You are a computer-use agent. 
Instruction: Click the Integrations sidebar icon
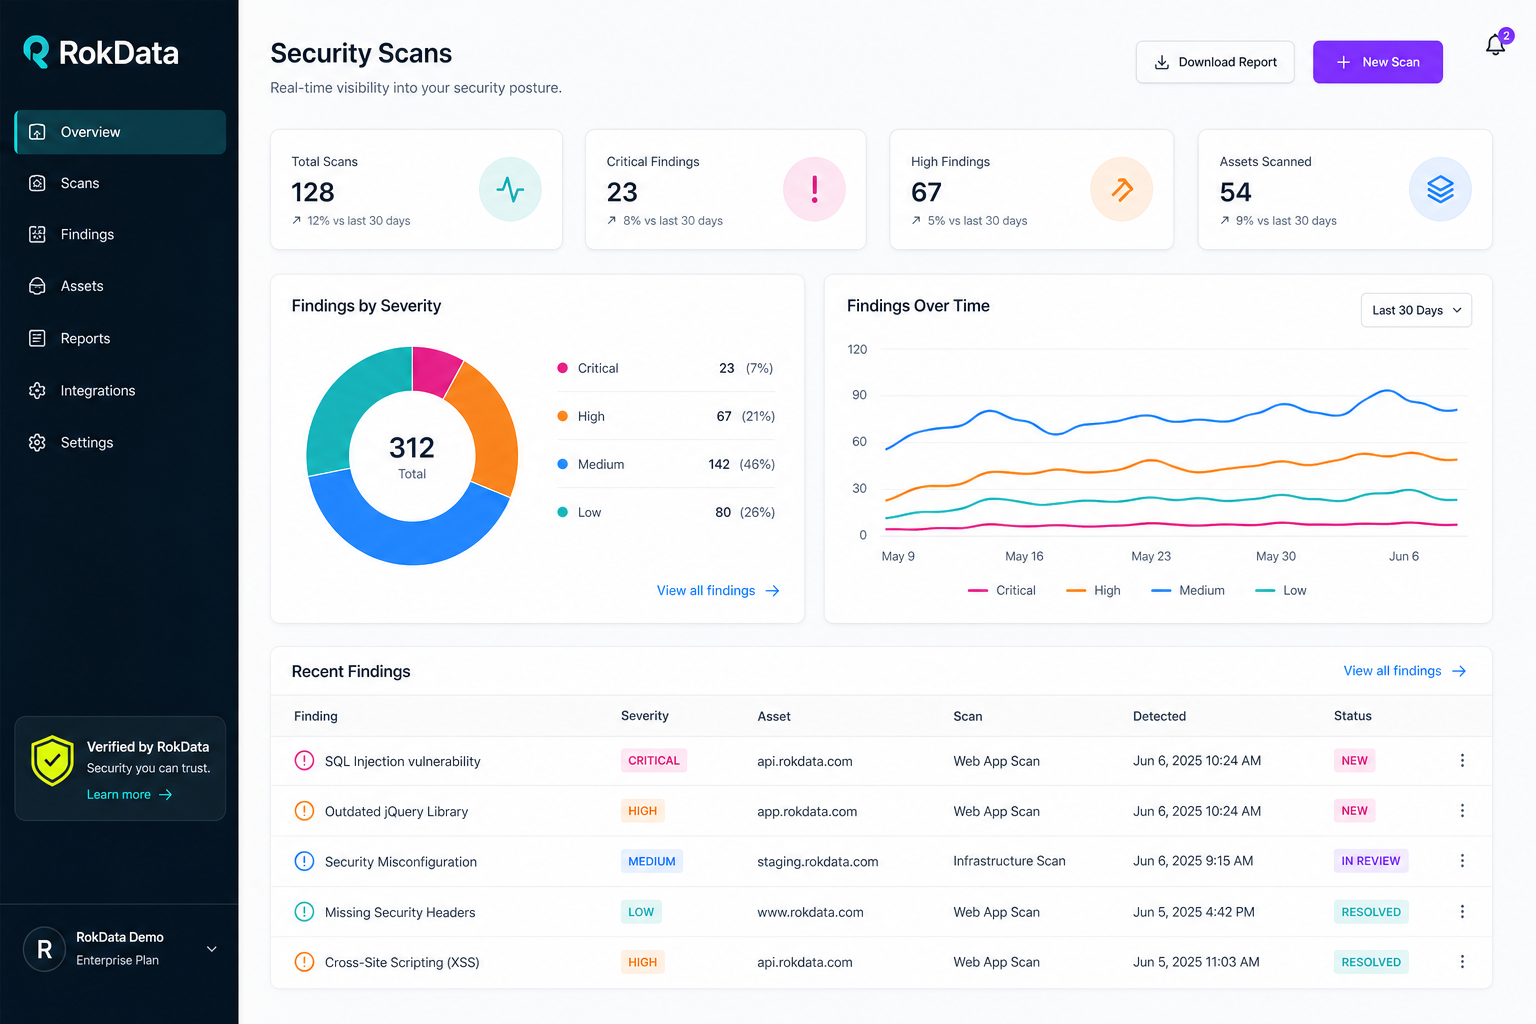pyautogui.click(x=37, y=390)
